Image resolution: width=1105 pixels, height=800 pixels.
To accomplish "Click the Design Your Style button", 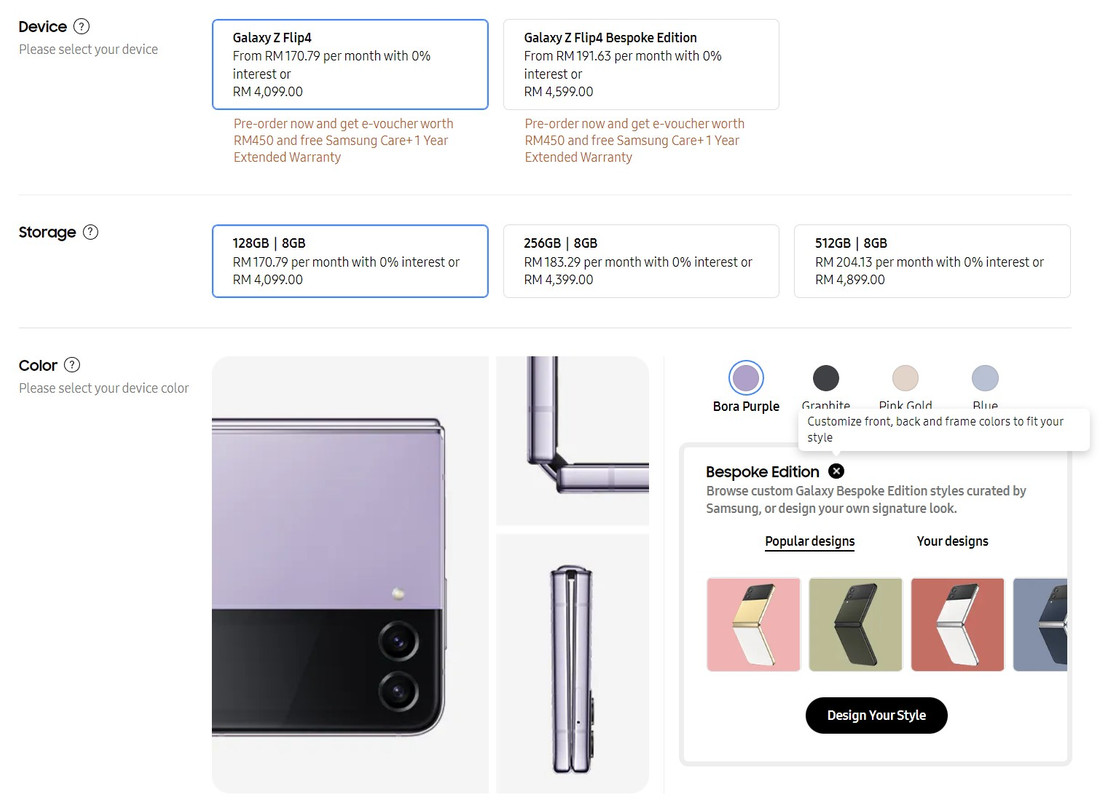I will pos(876,715).
